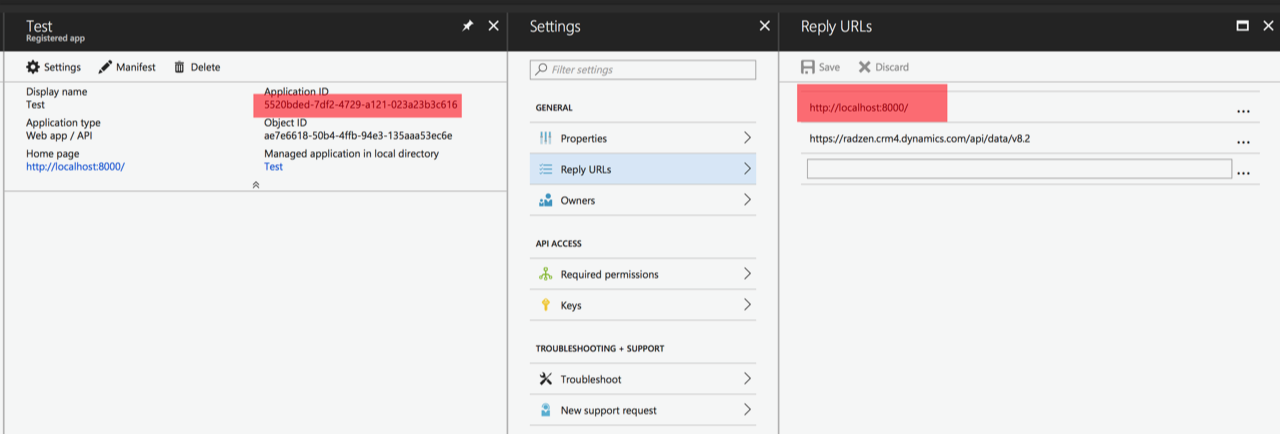Close the Settings blade

pos(765,26)
